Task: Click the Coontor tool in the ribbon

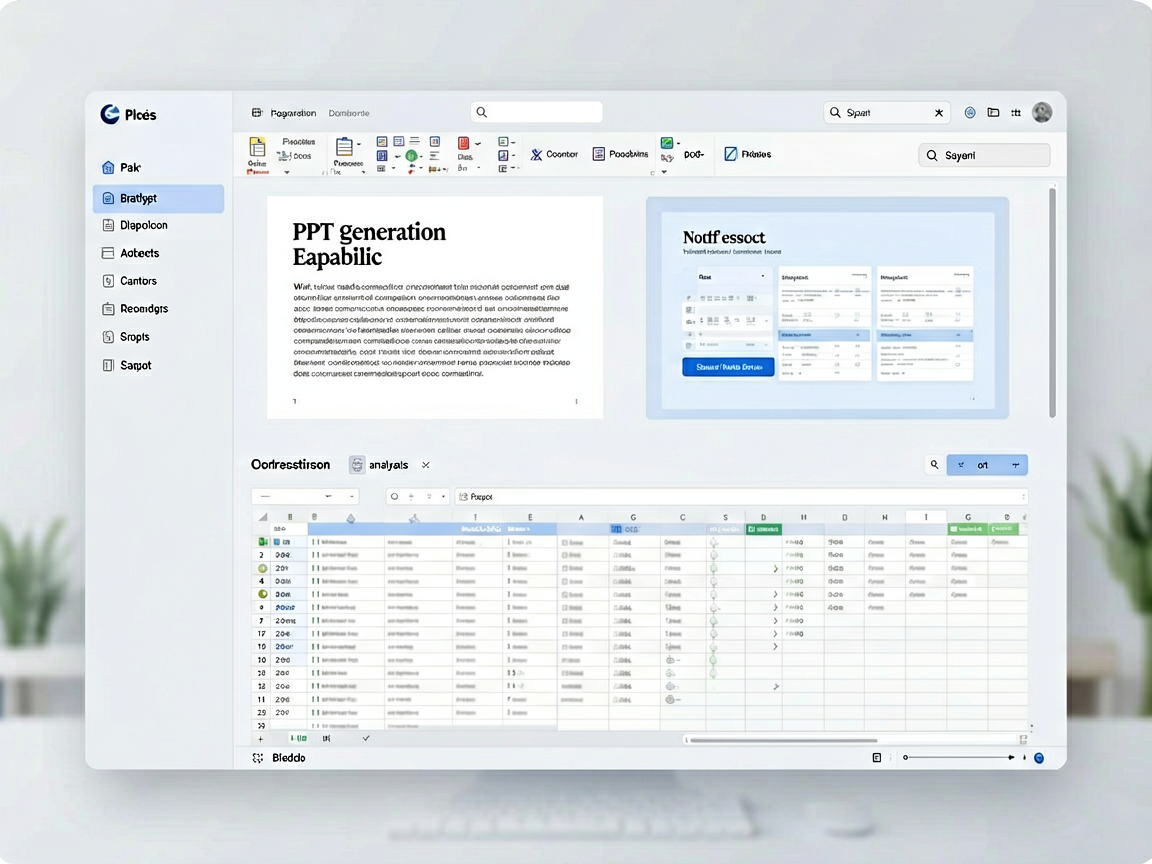Action: (x=554, y=154)
